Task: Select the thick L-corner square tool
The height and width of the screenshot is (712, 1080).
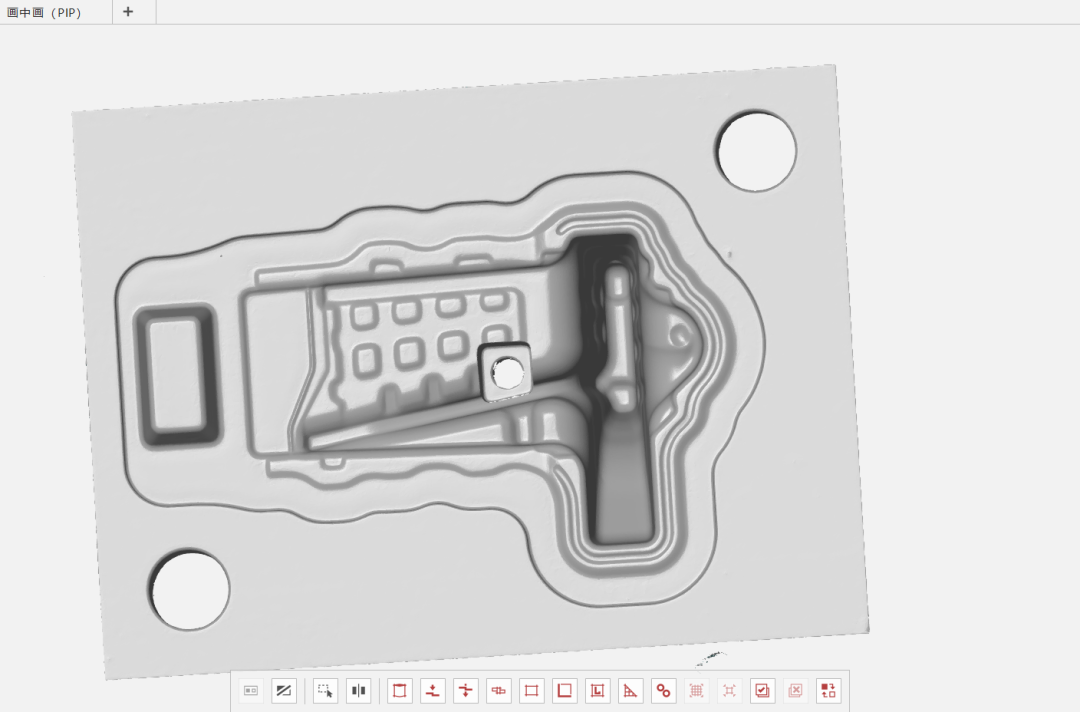Action: coord(564,691)
